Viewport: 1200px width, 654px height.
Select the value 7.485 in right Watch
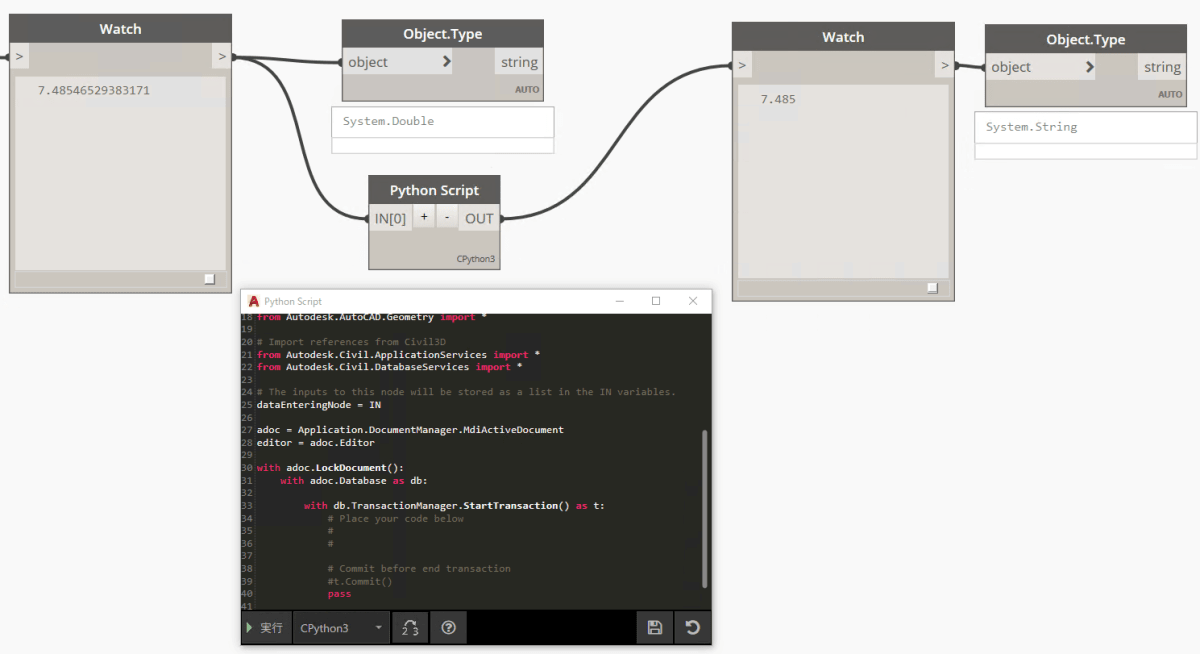(778, 99)
